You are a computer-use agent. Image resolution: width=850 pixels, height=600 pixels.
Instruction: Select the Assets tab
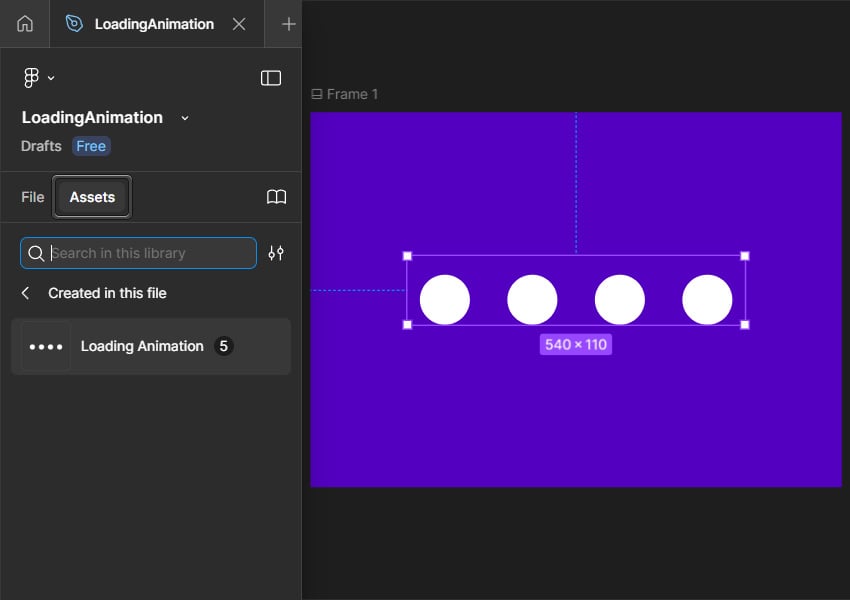pyautogui.click(x=92, y=197)
